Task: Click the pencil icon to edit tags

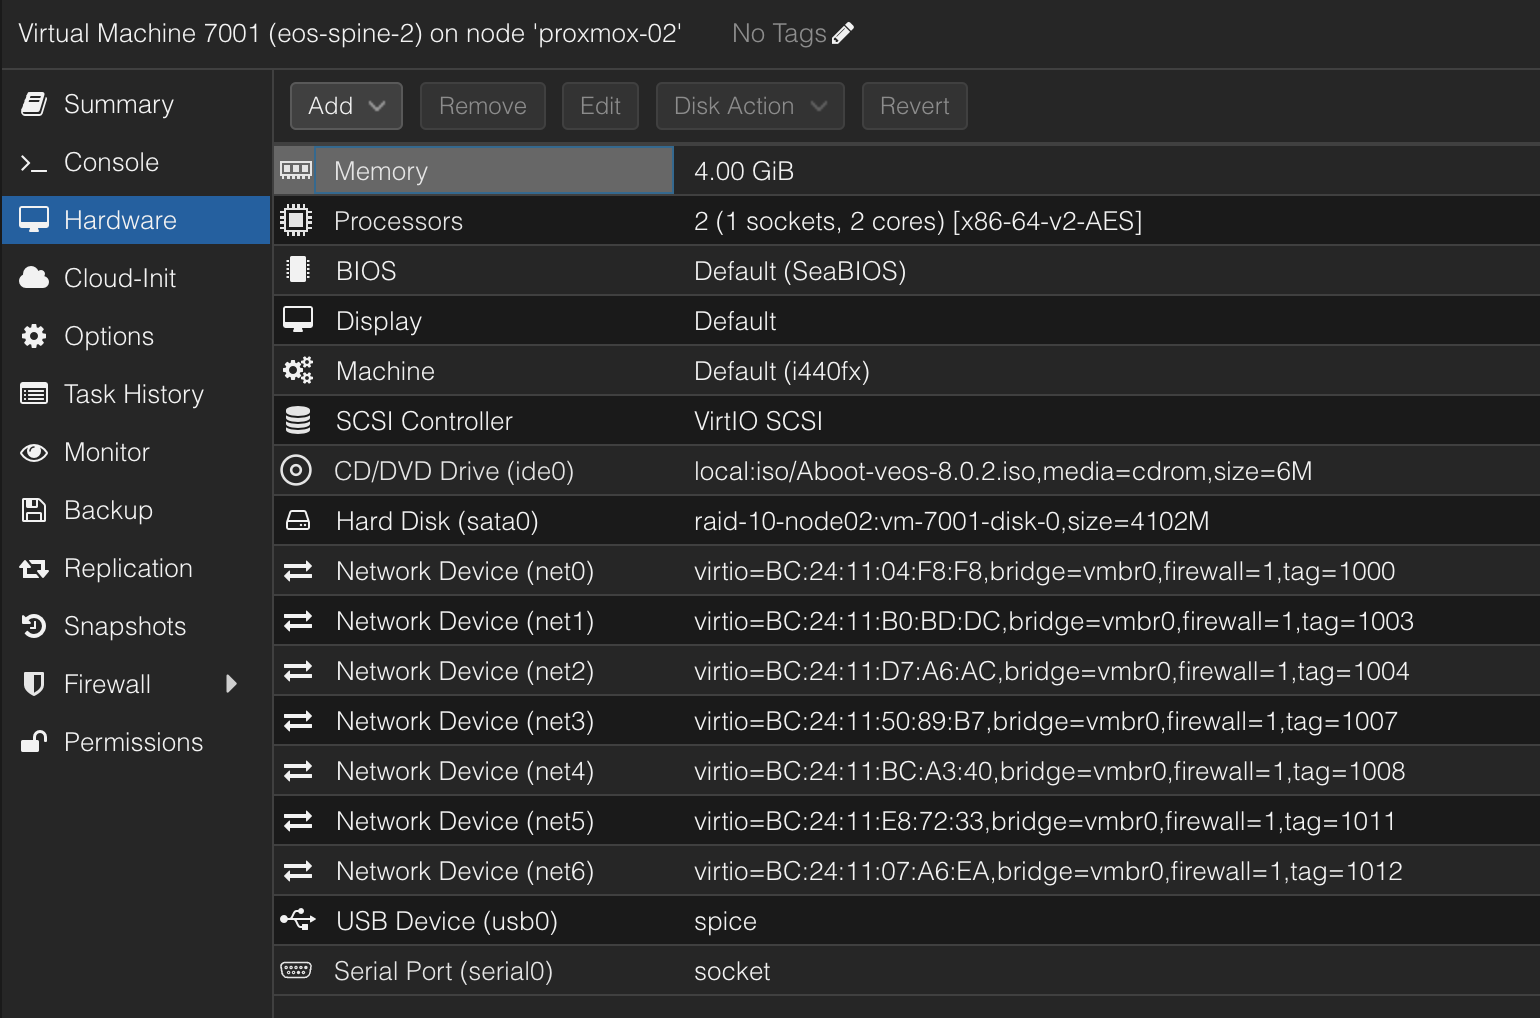Action: pos(843,34)
